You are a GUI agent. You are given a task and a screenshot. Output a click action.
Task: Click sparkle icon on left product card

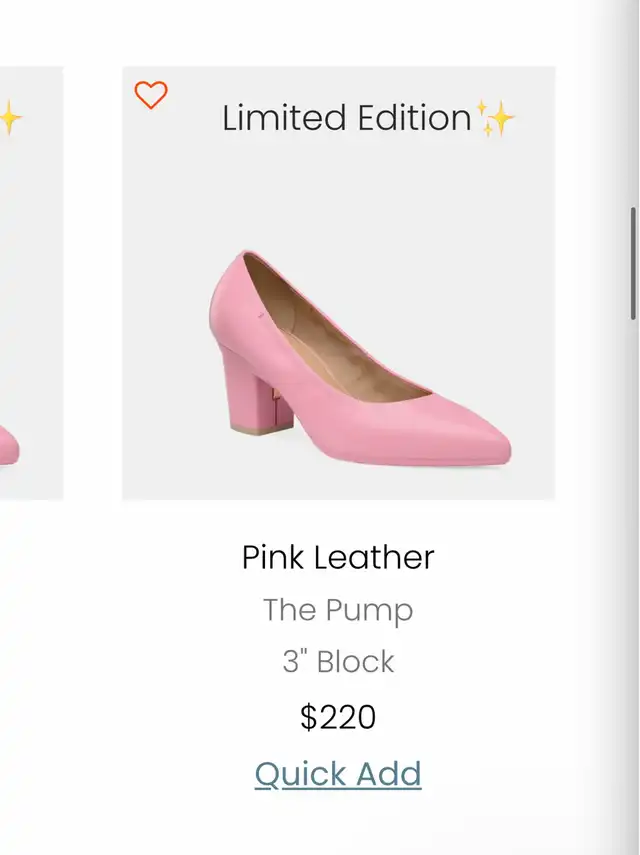tap(10, 117)
